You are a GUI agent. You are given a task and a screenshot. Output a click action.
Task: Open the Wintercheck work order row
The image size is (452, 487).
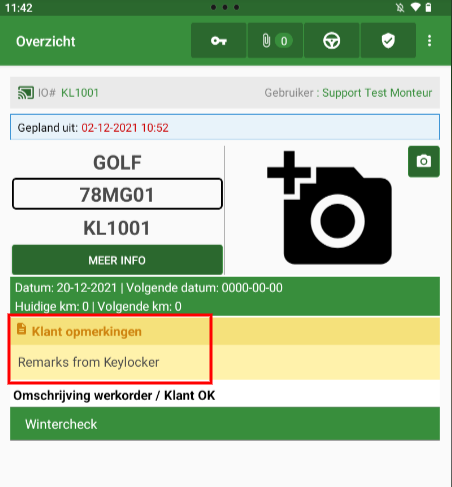(225, 424)
